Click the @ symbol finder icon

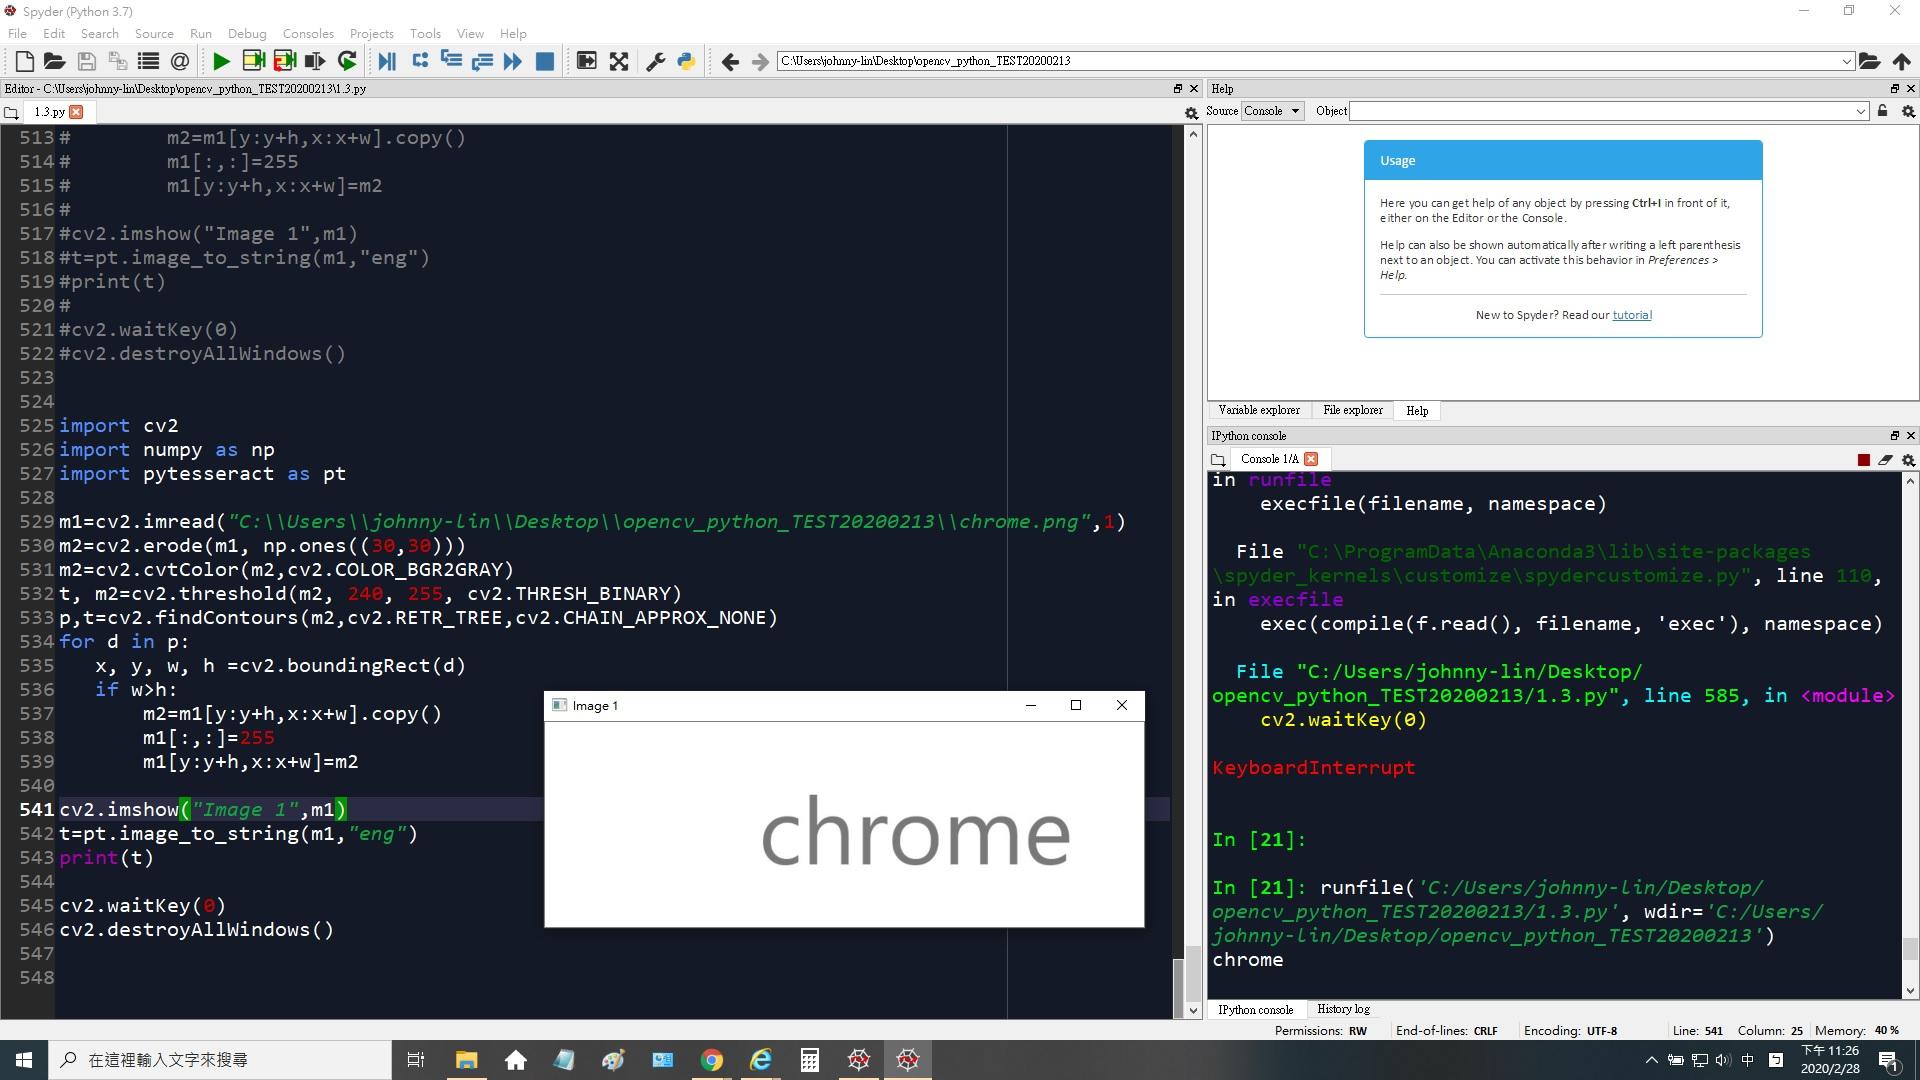[x=180, y=61]
